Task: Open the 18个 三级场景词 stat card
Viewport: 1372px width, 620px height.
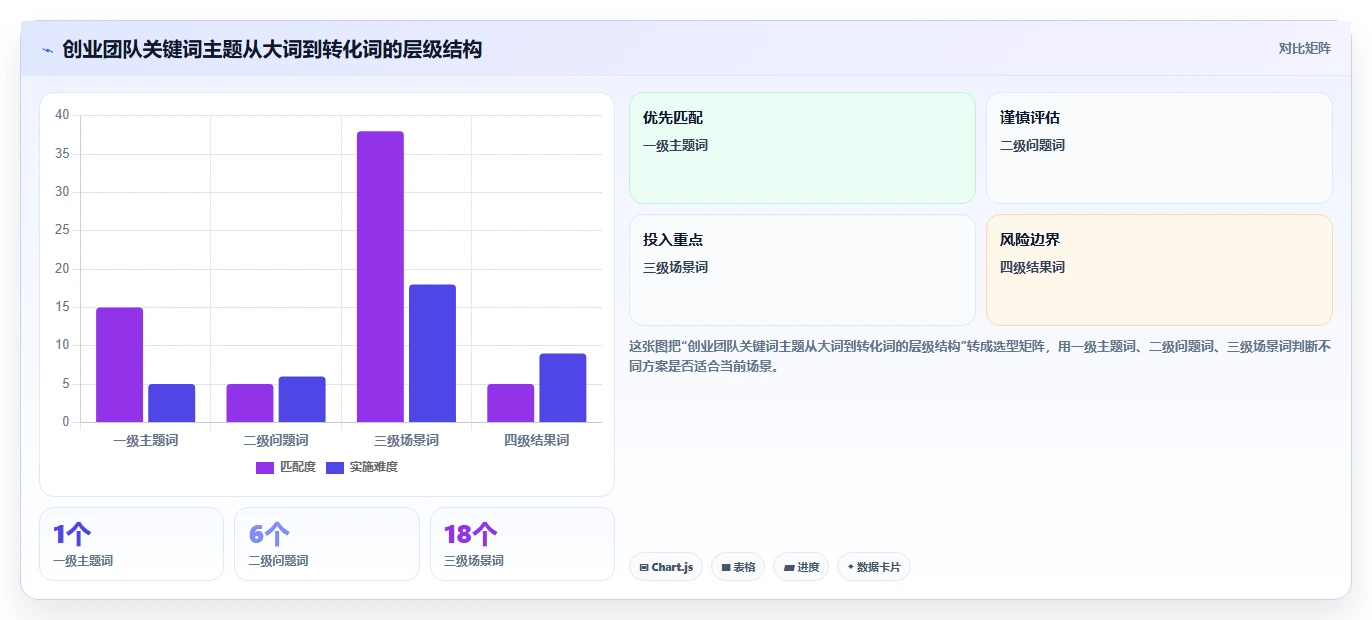Action: (522, 544)
